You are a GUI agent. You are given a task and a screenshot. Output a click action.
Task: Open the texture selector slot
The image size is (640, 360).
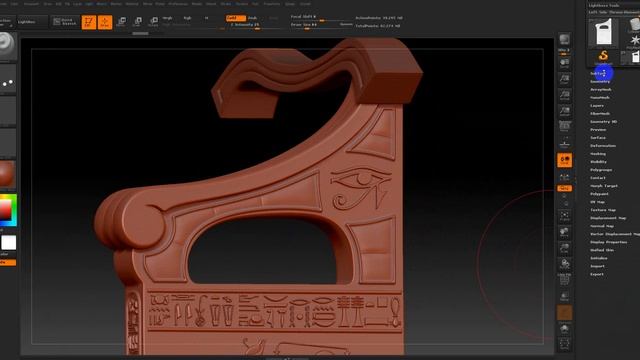[8, 142]
